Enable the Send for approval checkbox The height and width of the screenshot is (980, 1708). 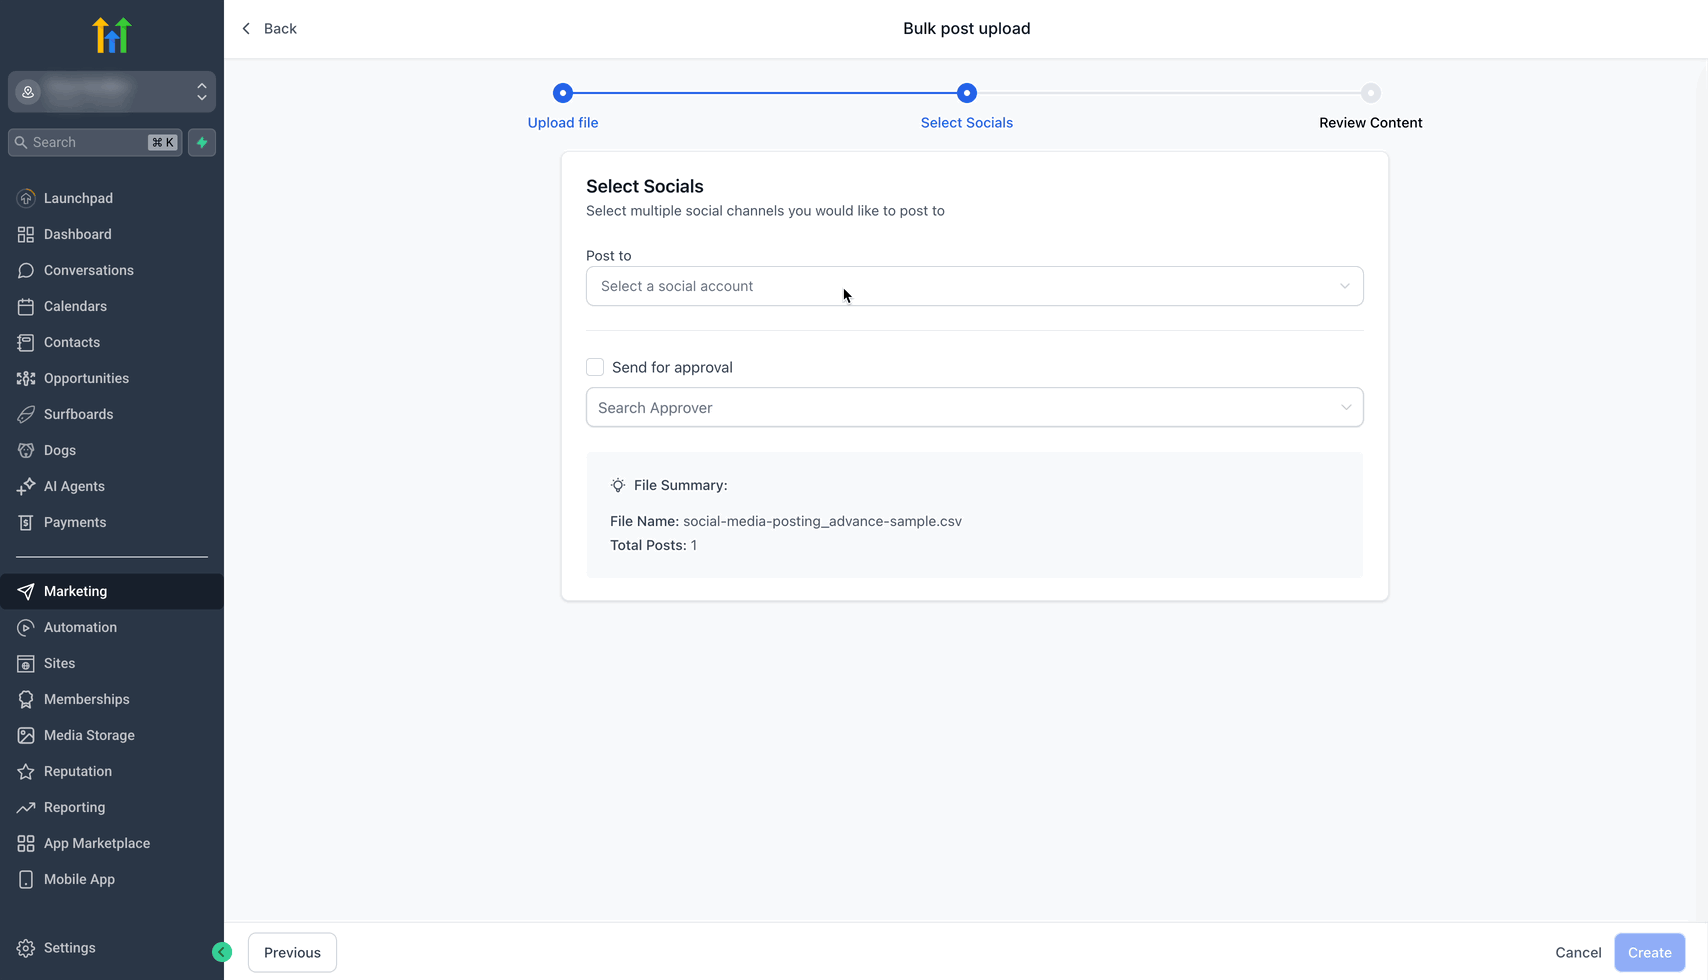(595, 367)
